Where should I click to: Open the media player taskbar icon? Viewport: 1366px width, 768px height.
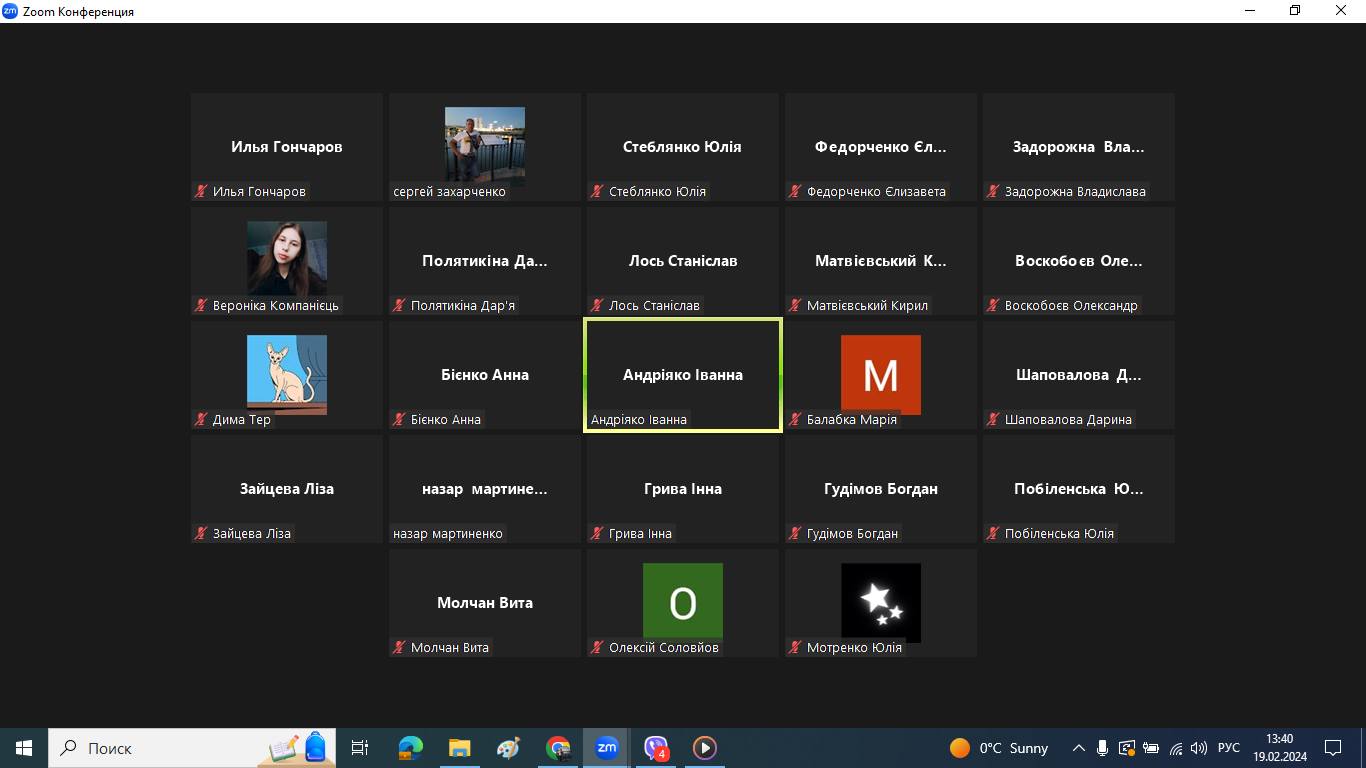coord(705,748)
